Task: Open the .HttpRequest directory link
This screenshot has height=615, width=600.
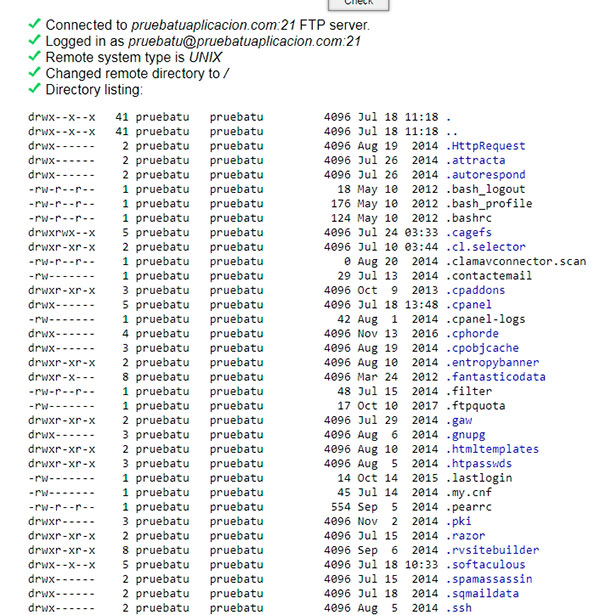Action: tap(485, 146)
